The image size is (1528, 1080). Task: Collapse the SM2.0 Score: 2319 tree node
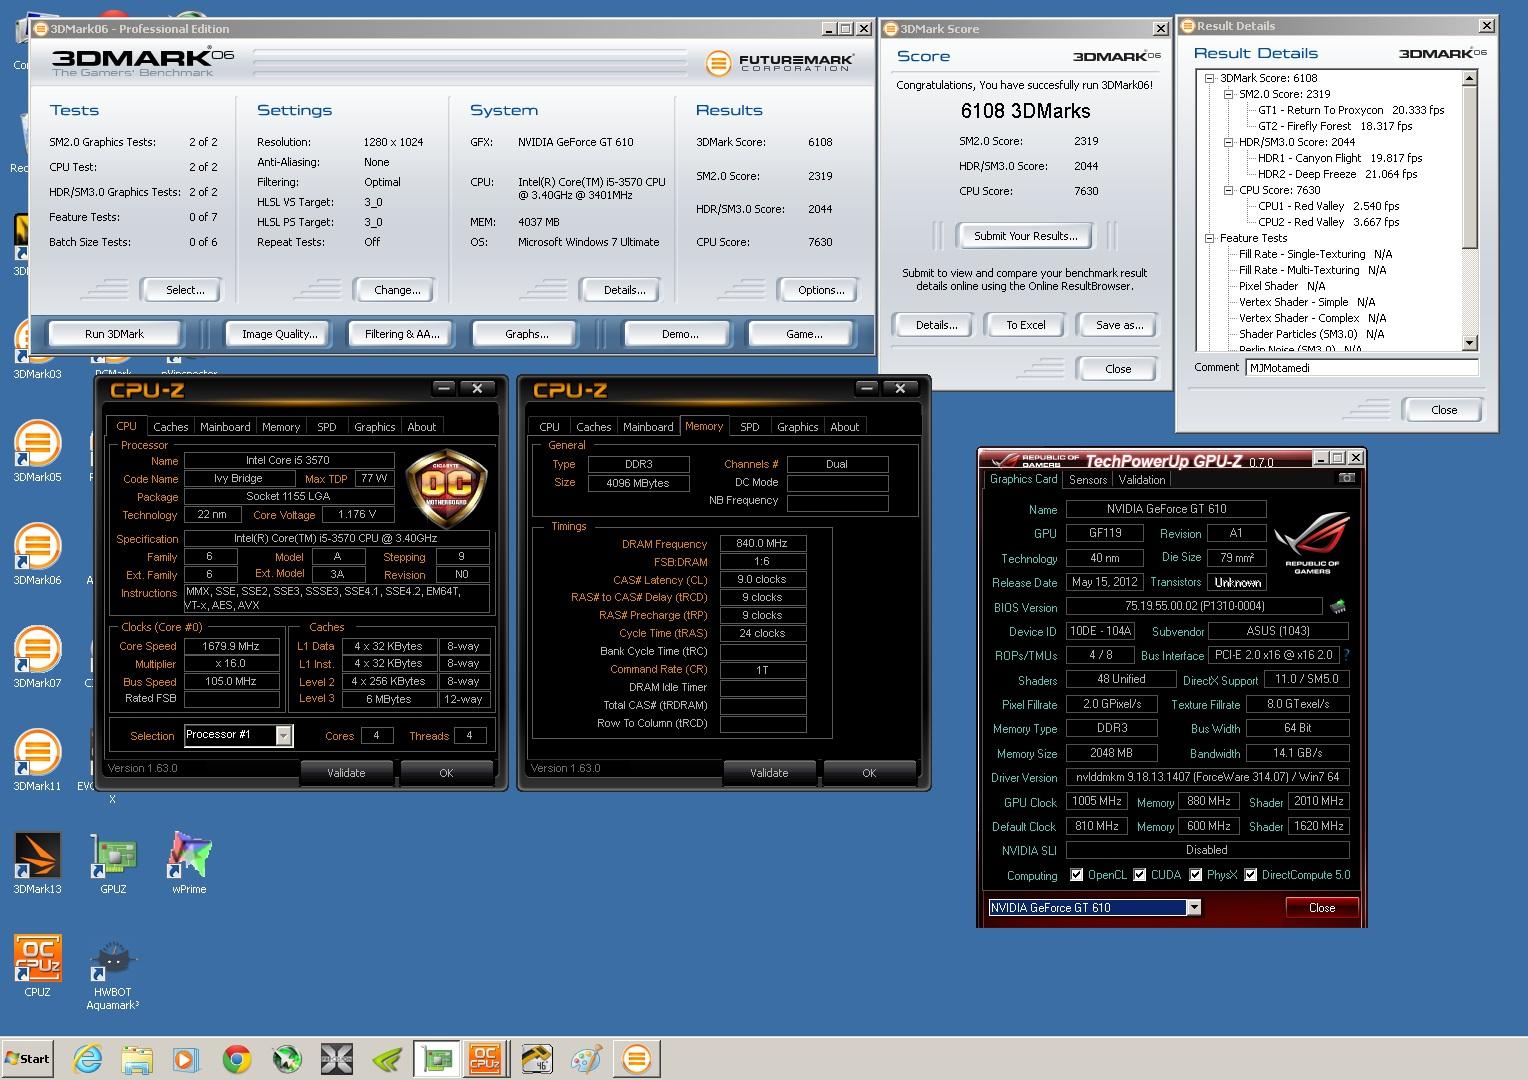[x=1228, y=94]
